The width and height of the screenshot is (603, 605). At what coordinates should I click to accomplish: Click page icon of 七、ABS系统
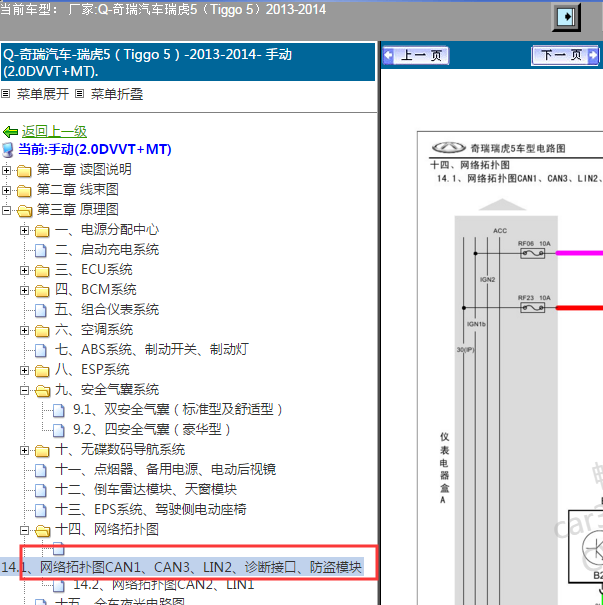[41, 350]
